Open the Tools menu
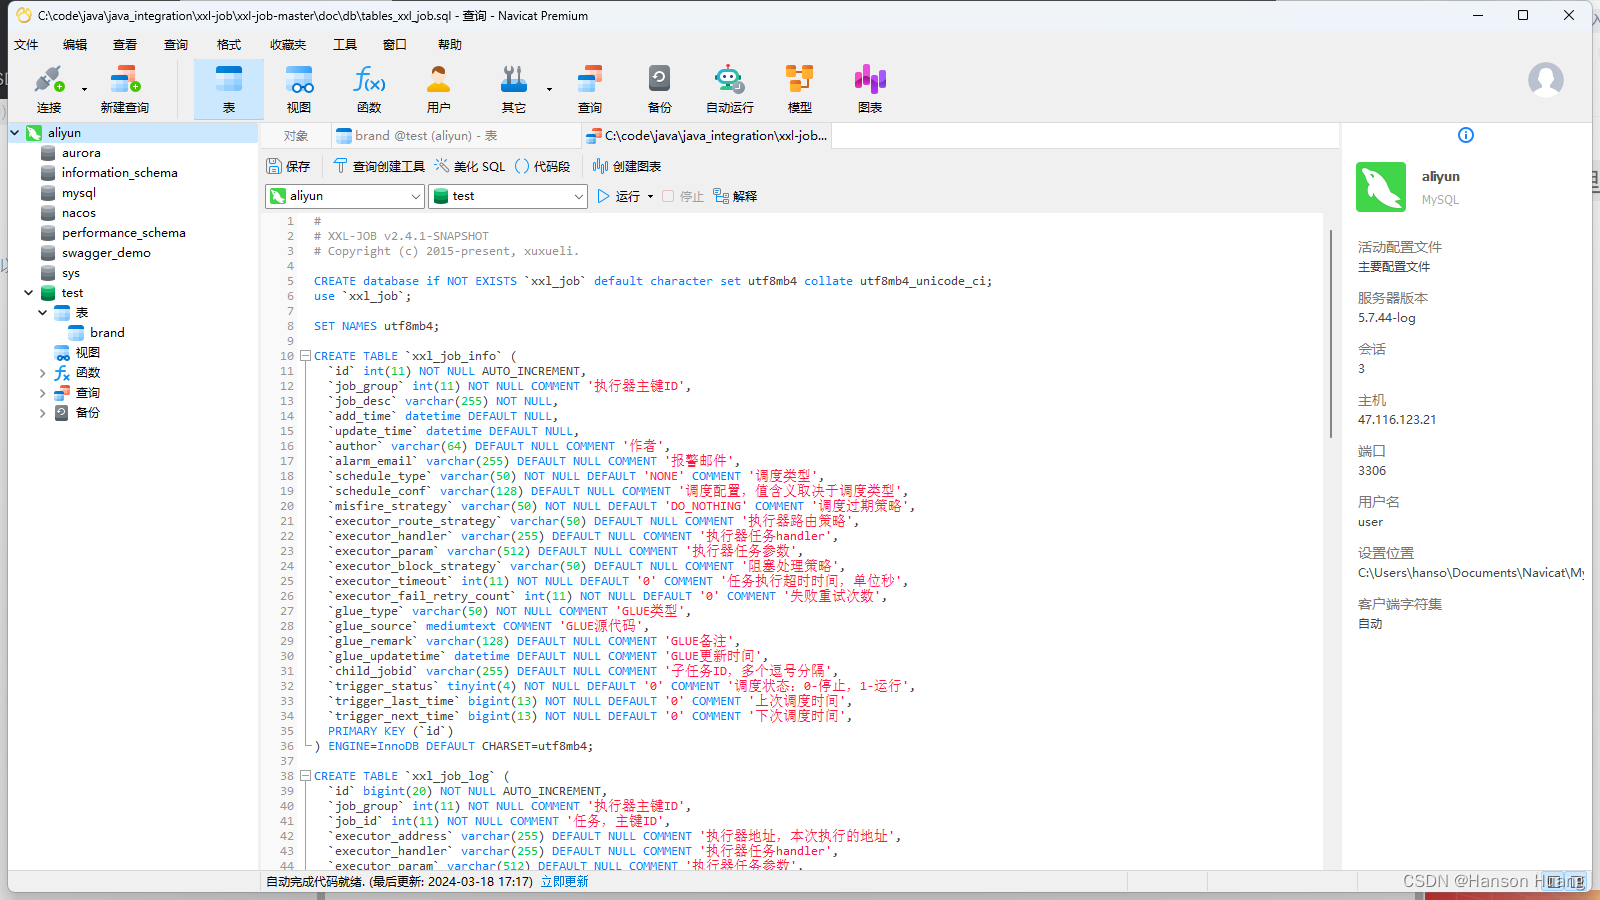This screenshot has height=900, width=1600. coord(345,44)
